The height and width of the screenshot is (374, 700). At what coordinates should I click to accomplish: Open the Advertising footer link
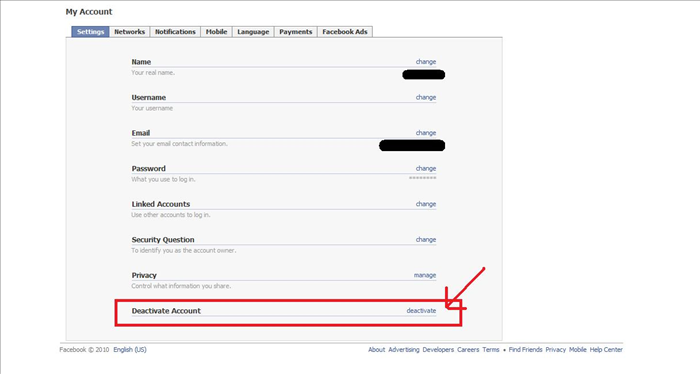404,349
